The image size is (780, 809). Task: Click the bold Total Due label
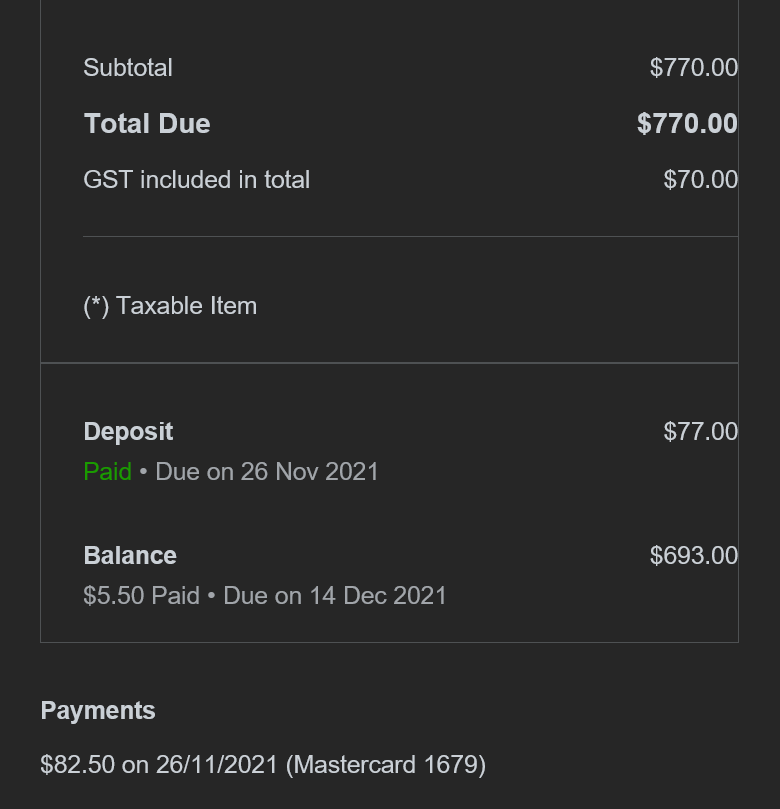click(147, 124)
